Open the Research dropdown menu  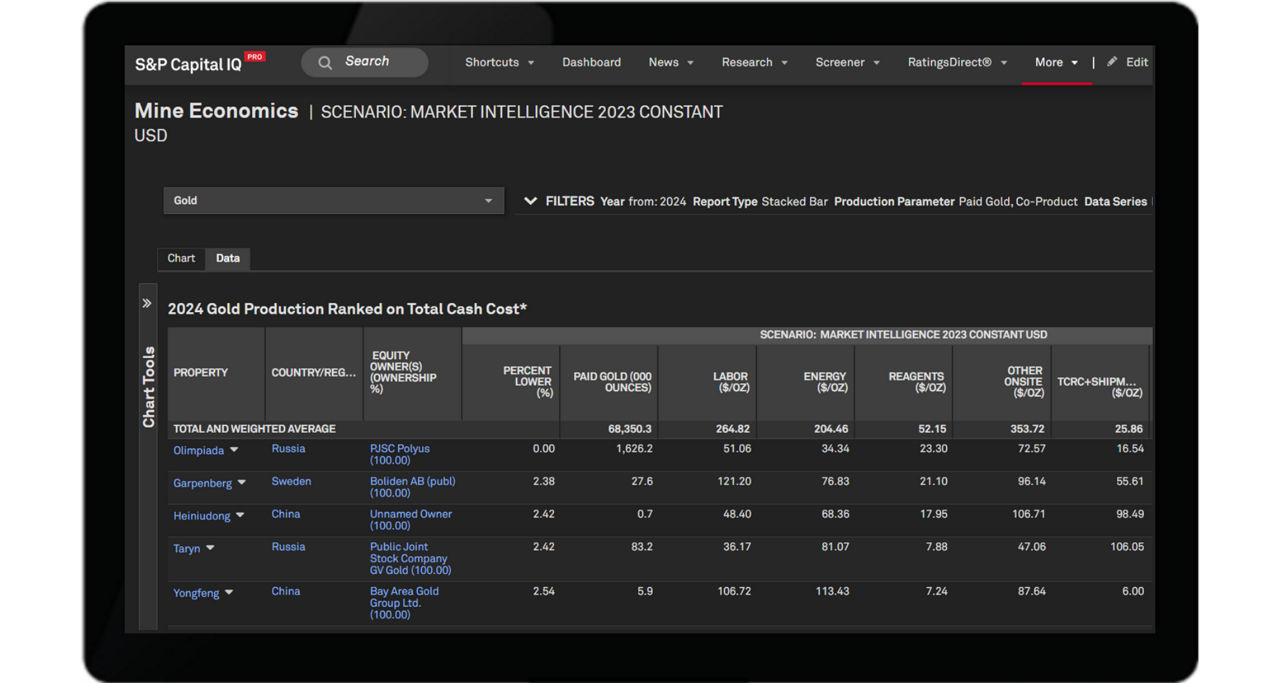tap(754, 62)
